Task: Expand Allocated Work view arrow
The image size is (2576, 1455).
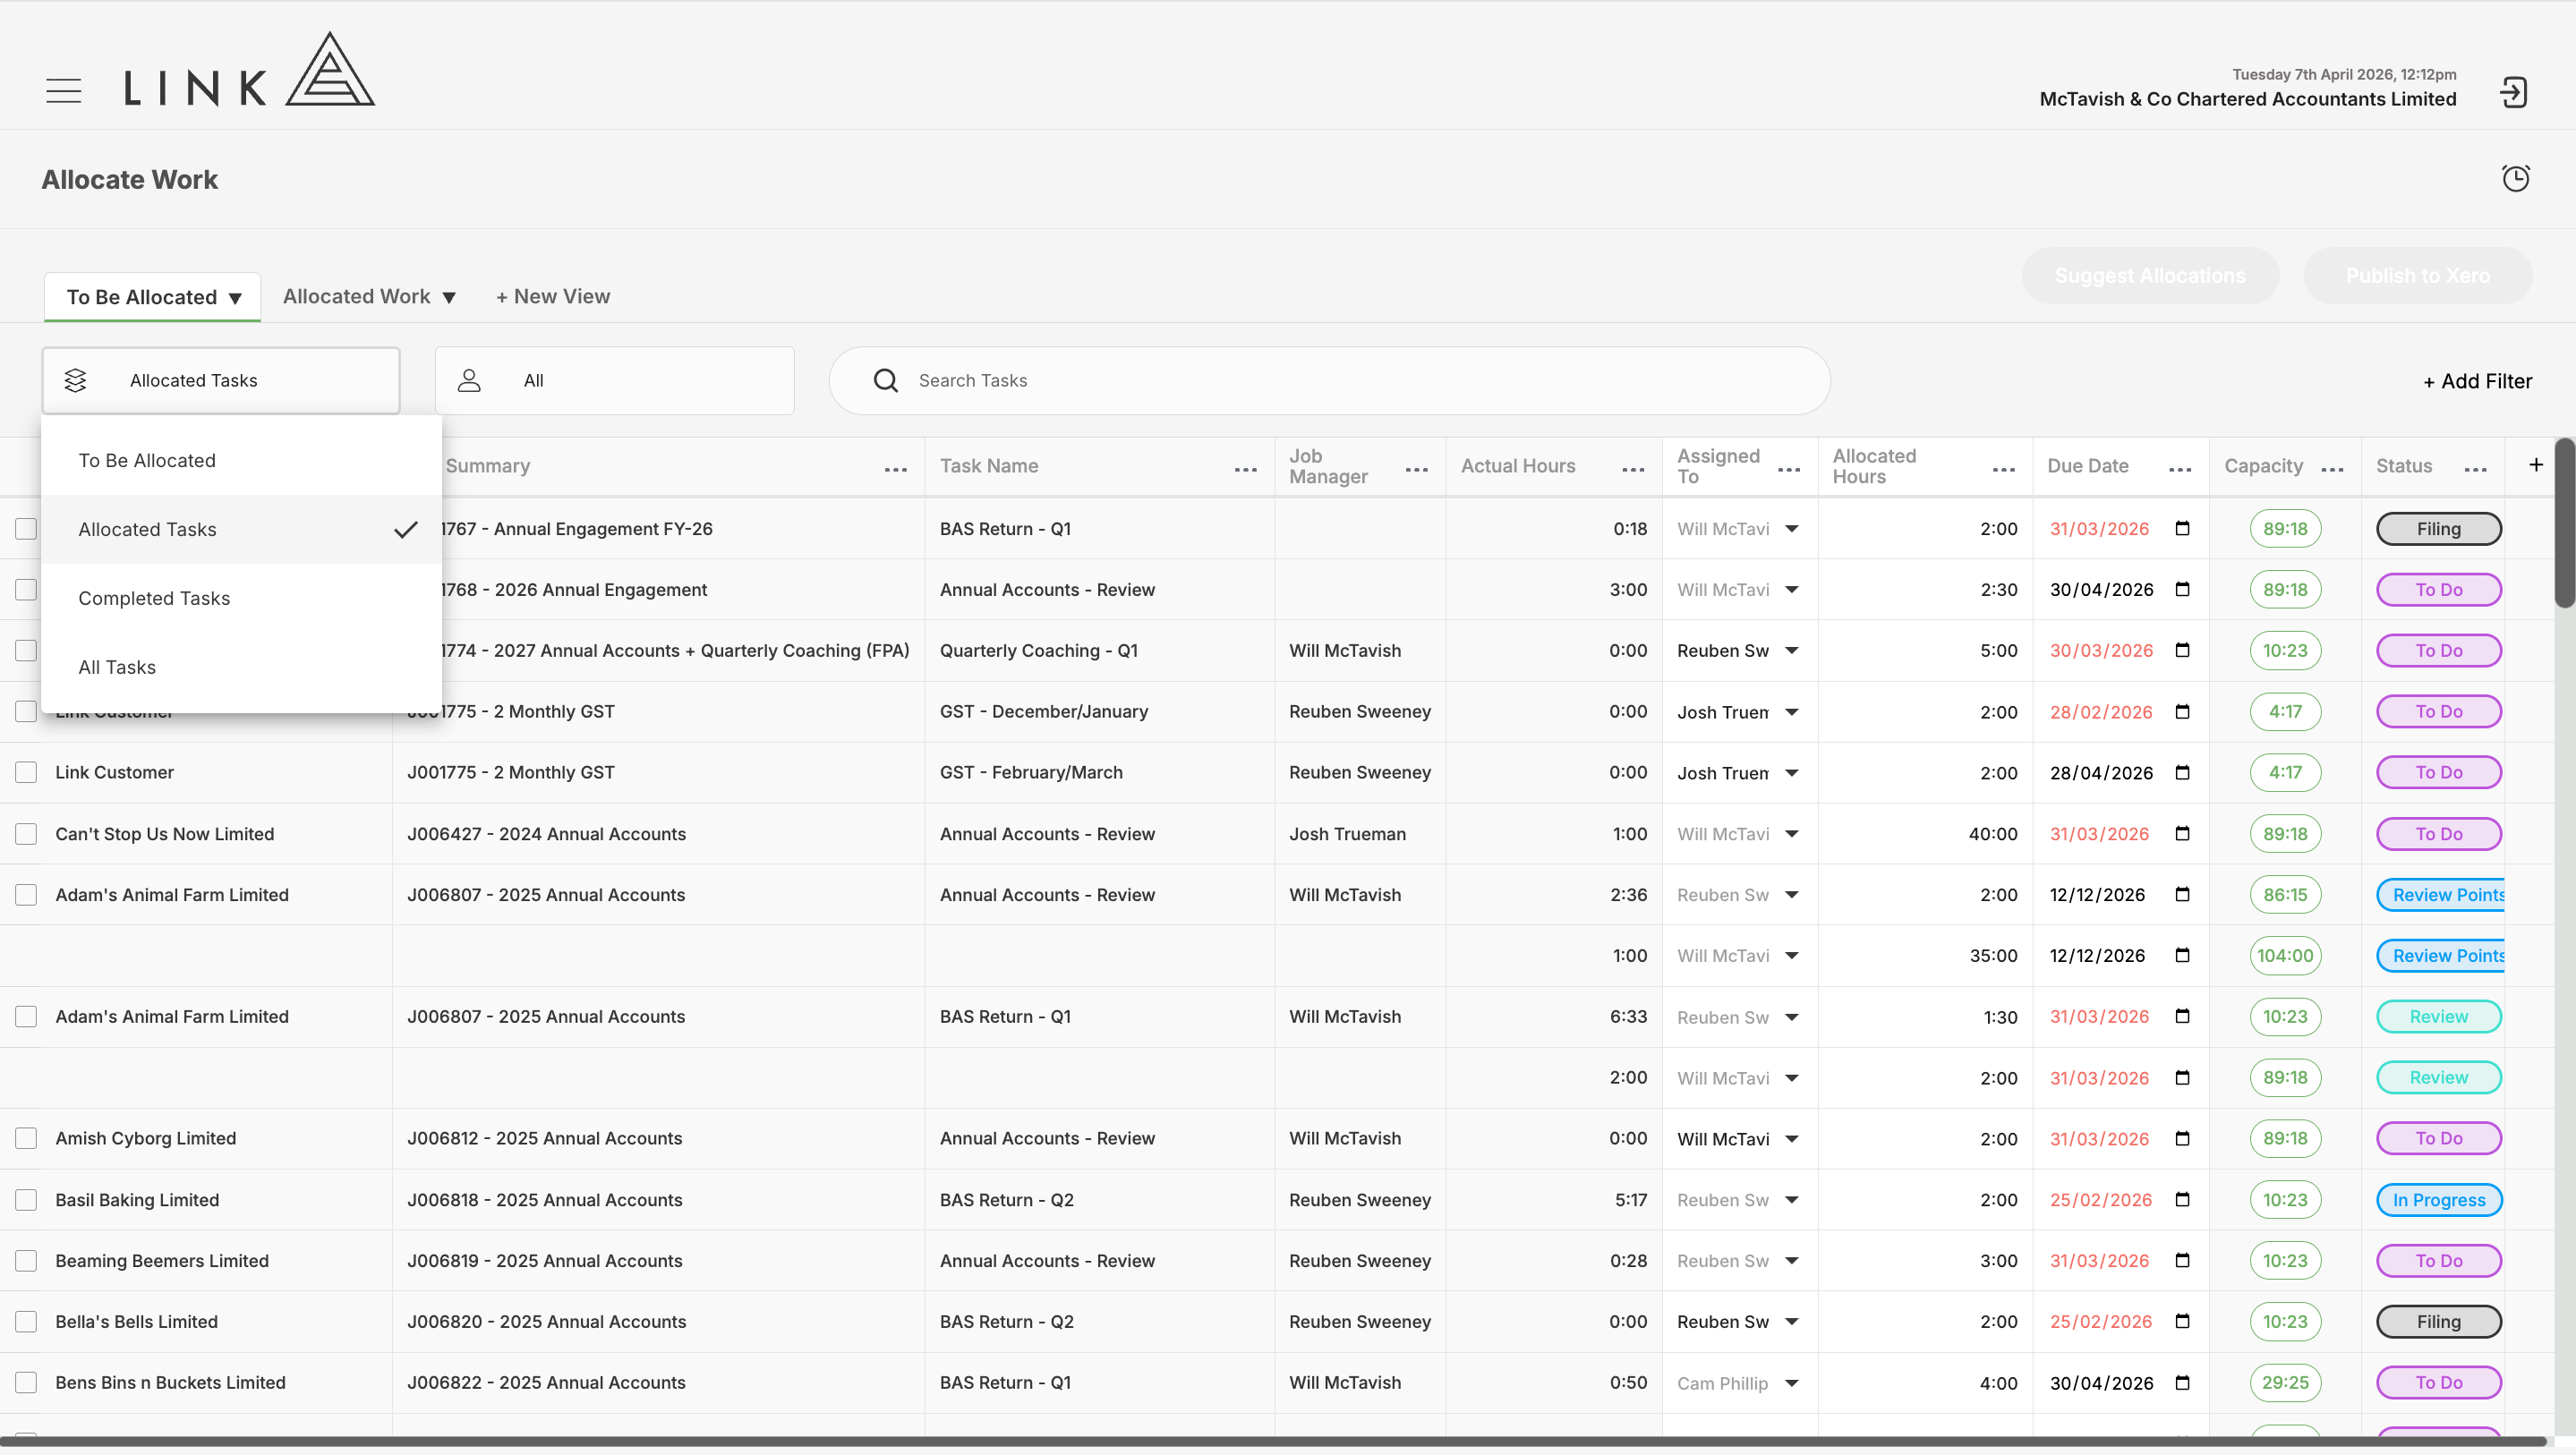Action: (x=449, y=298)
